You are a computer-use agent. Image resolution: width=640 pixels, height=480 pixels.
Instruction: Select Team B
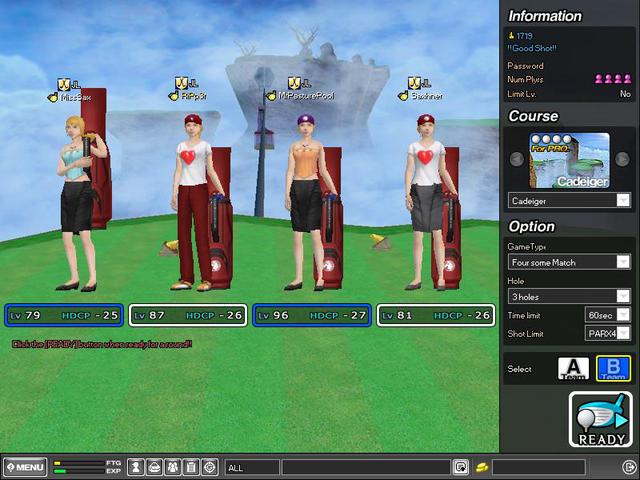(612, 369)
